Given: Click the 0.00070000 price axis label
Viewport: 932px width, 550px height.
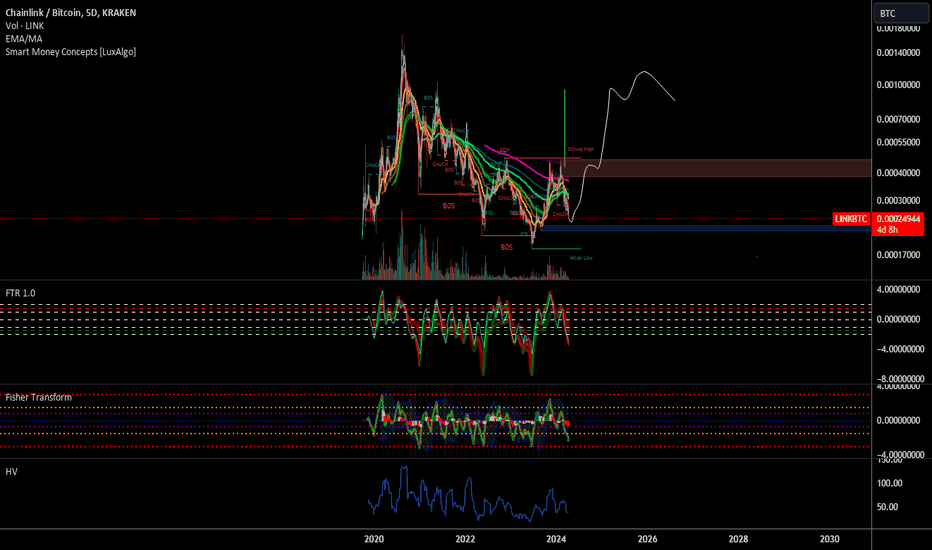Looking at the screenshot, I should tap(898, 120).
